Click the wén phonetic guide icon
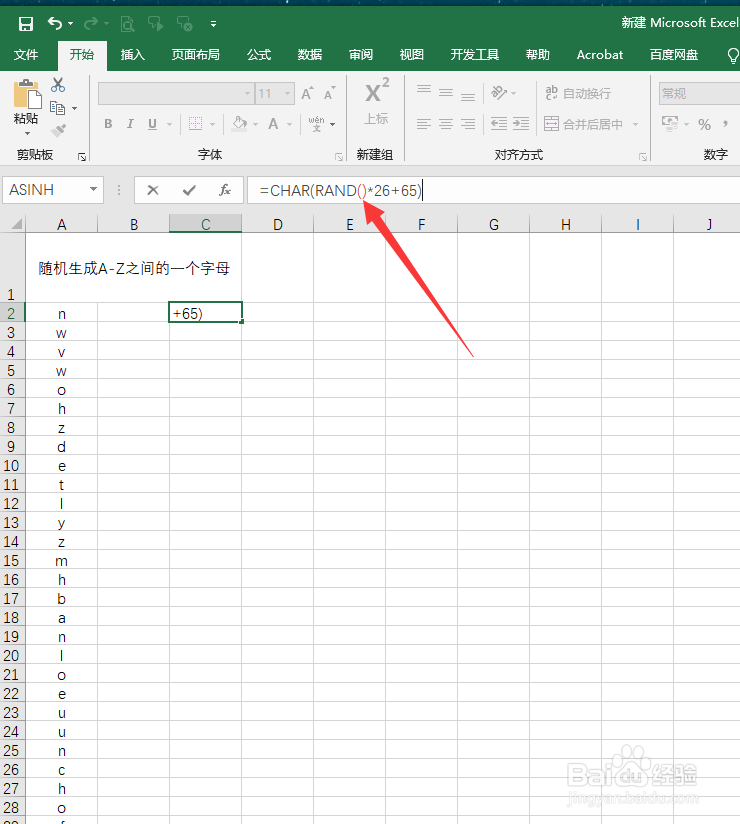This screenshot has width=740, height=824. [316, 124]
